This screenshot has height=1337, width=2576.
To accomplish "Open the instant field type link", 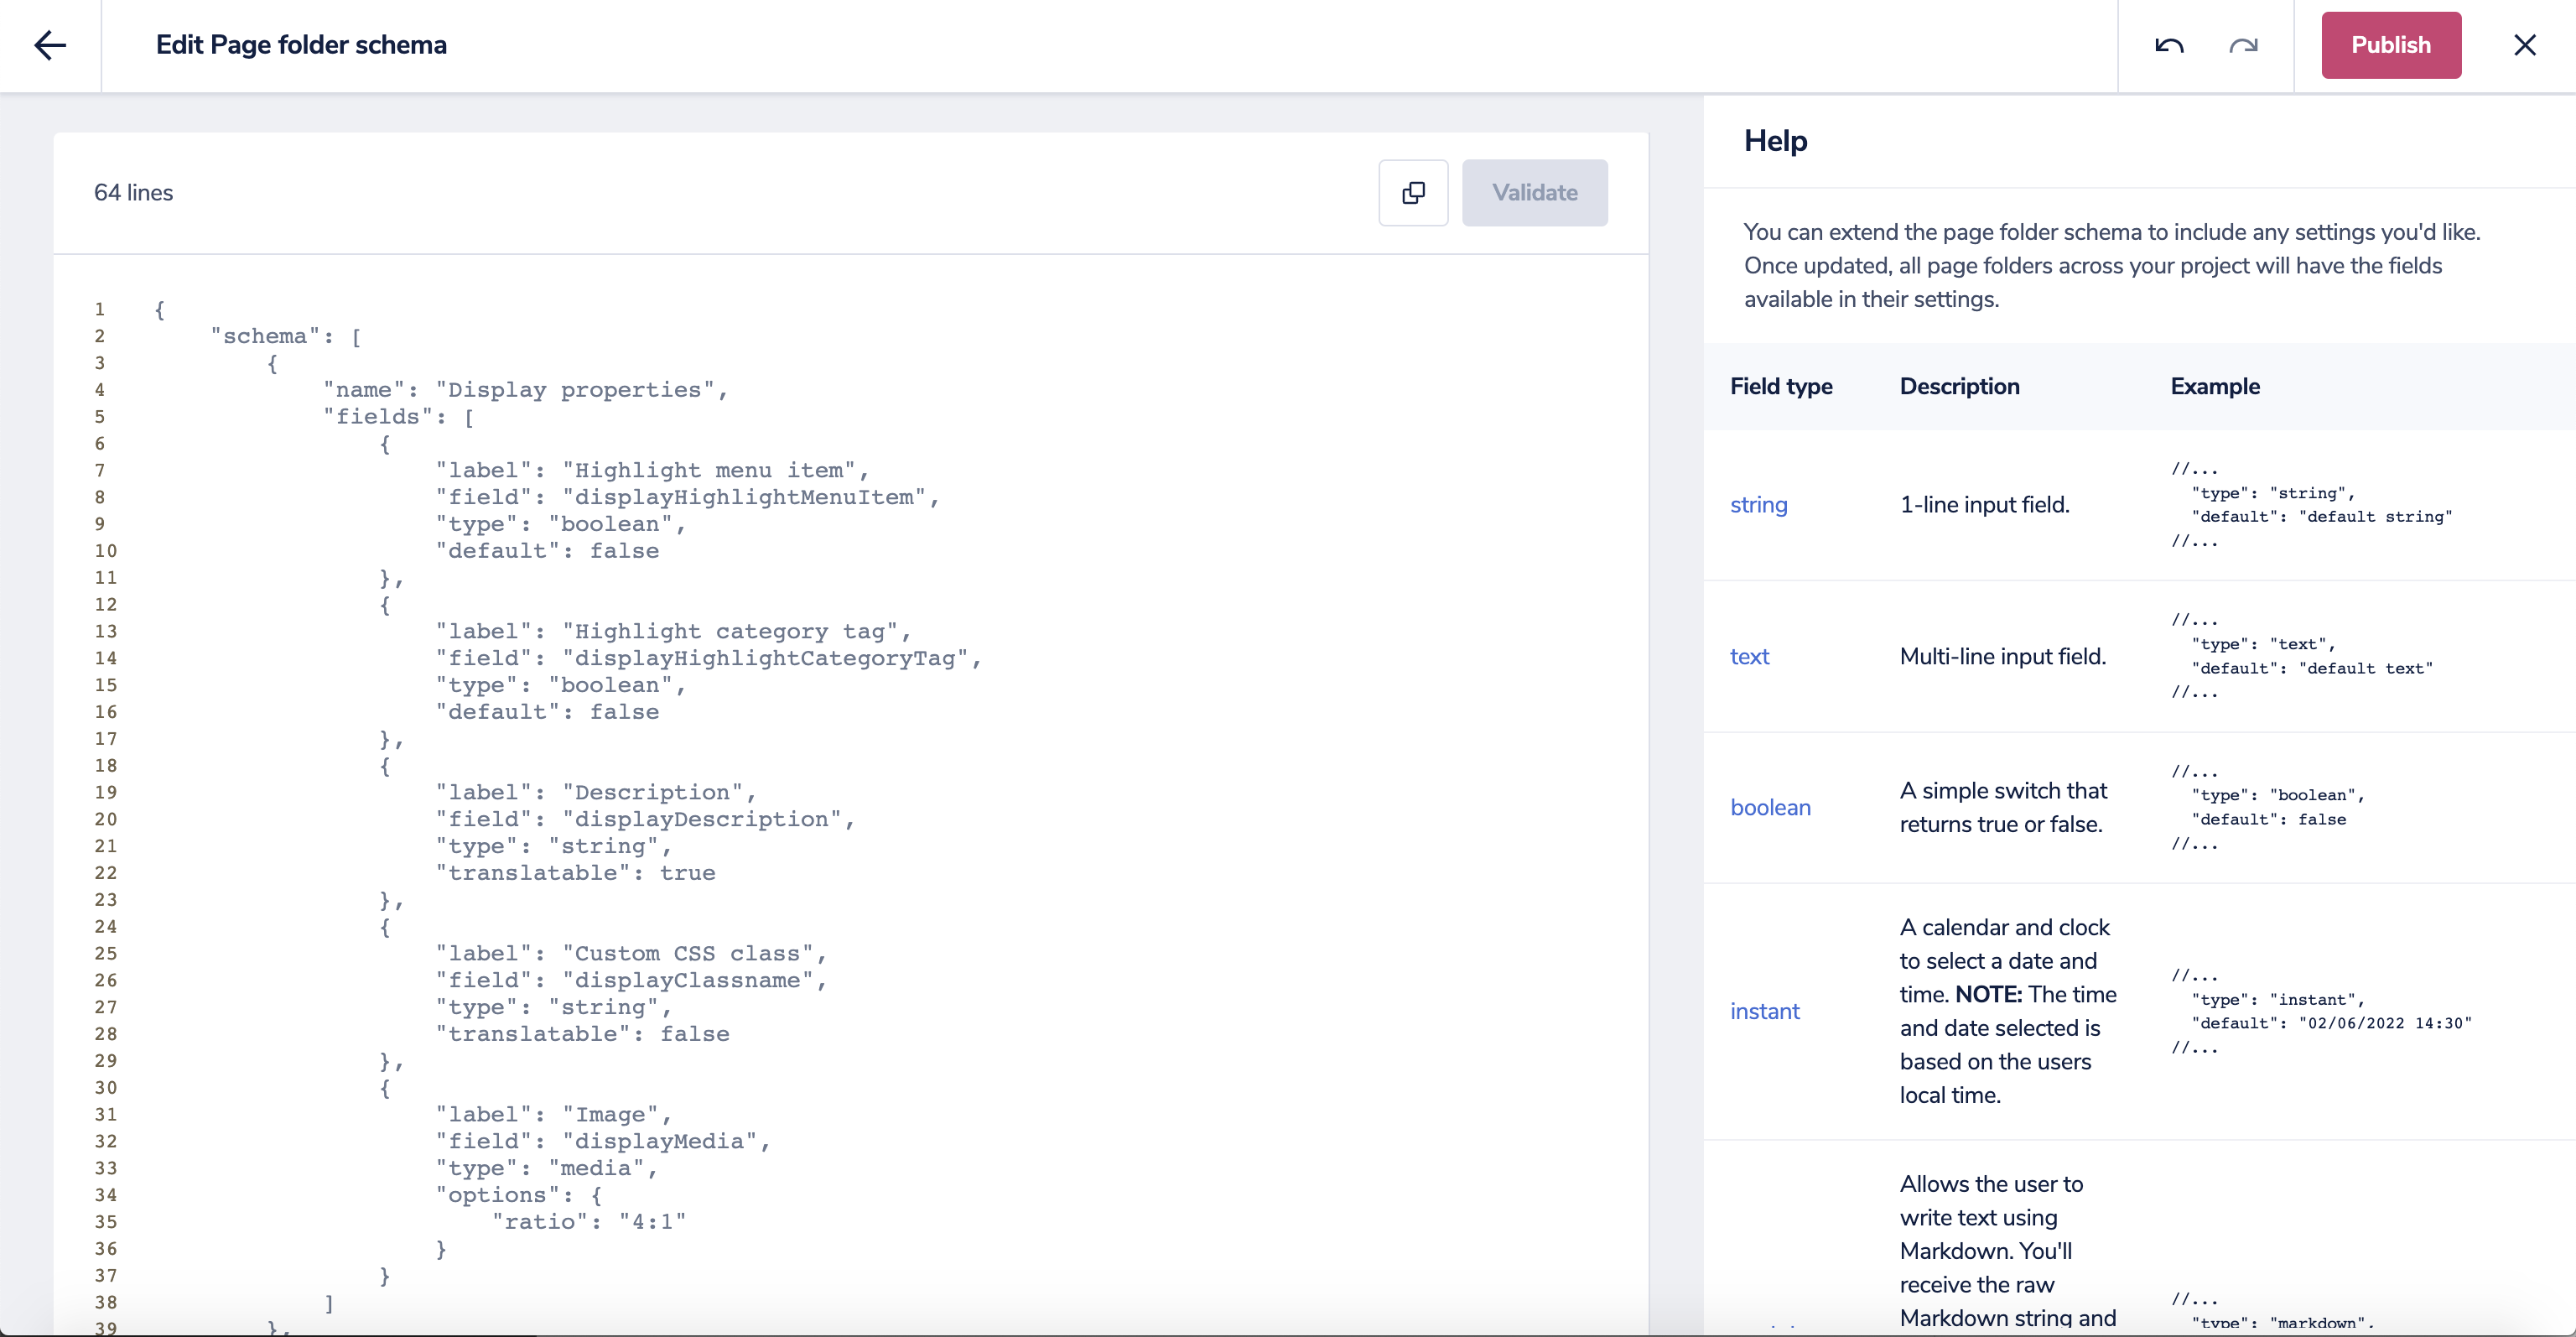I will click(1764, 1011).
